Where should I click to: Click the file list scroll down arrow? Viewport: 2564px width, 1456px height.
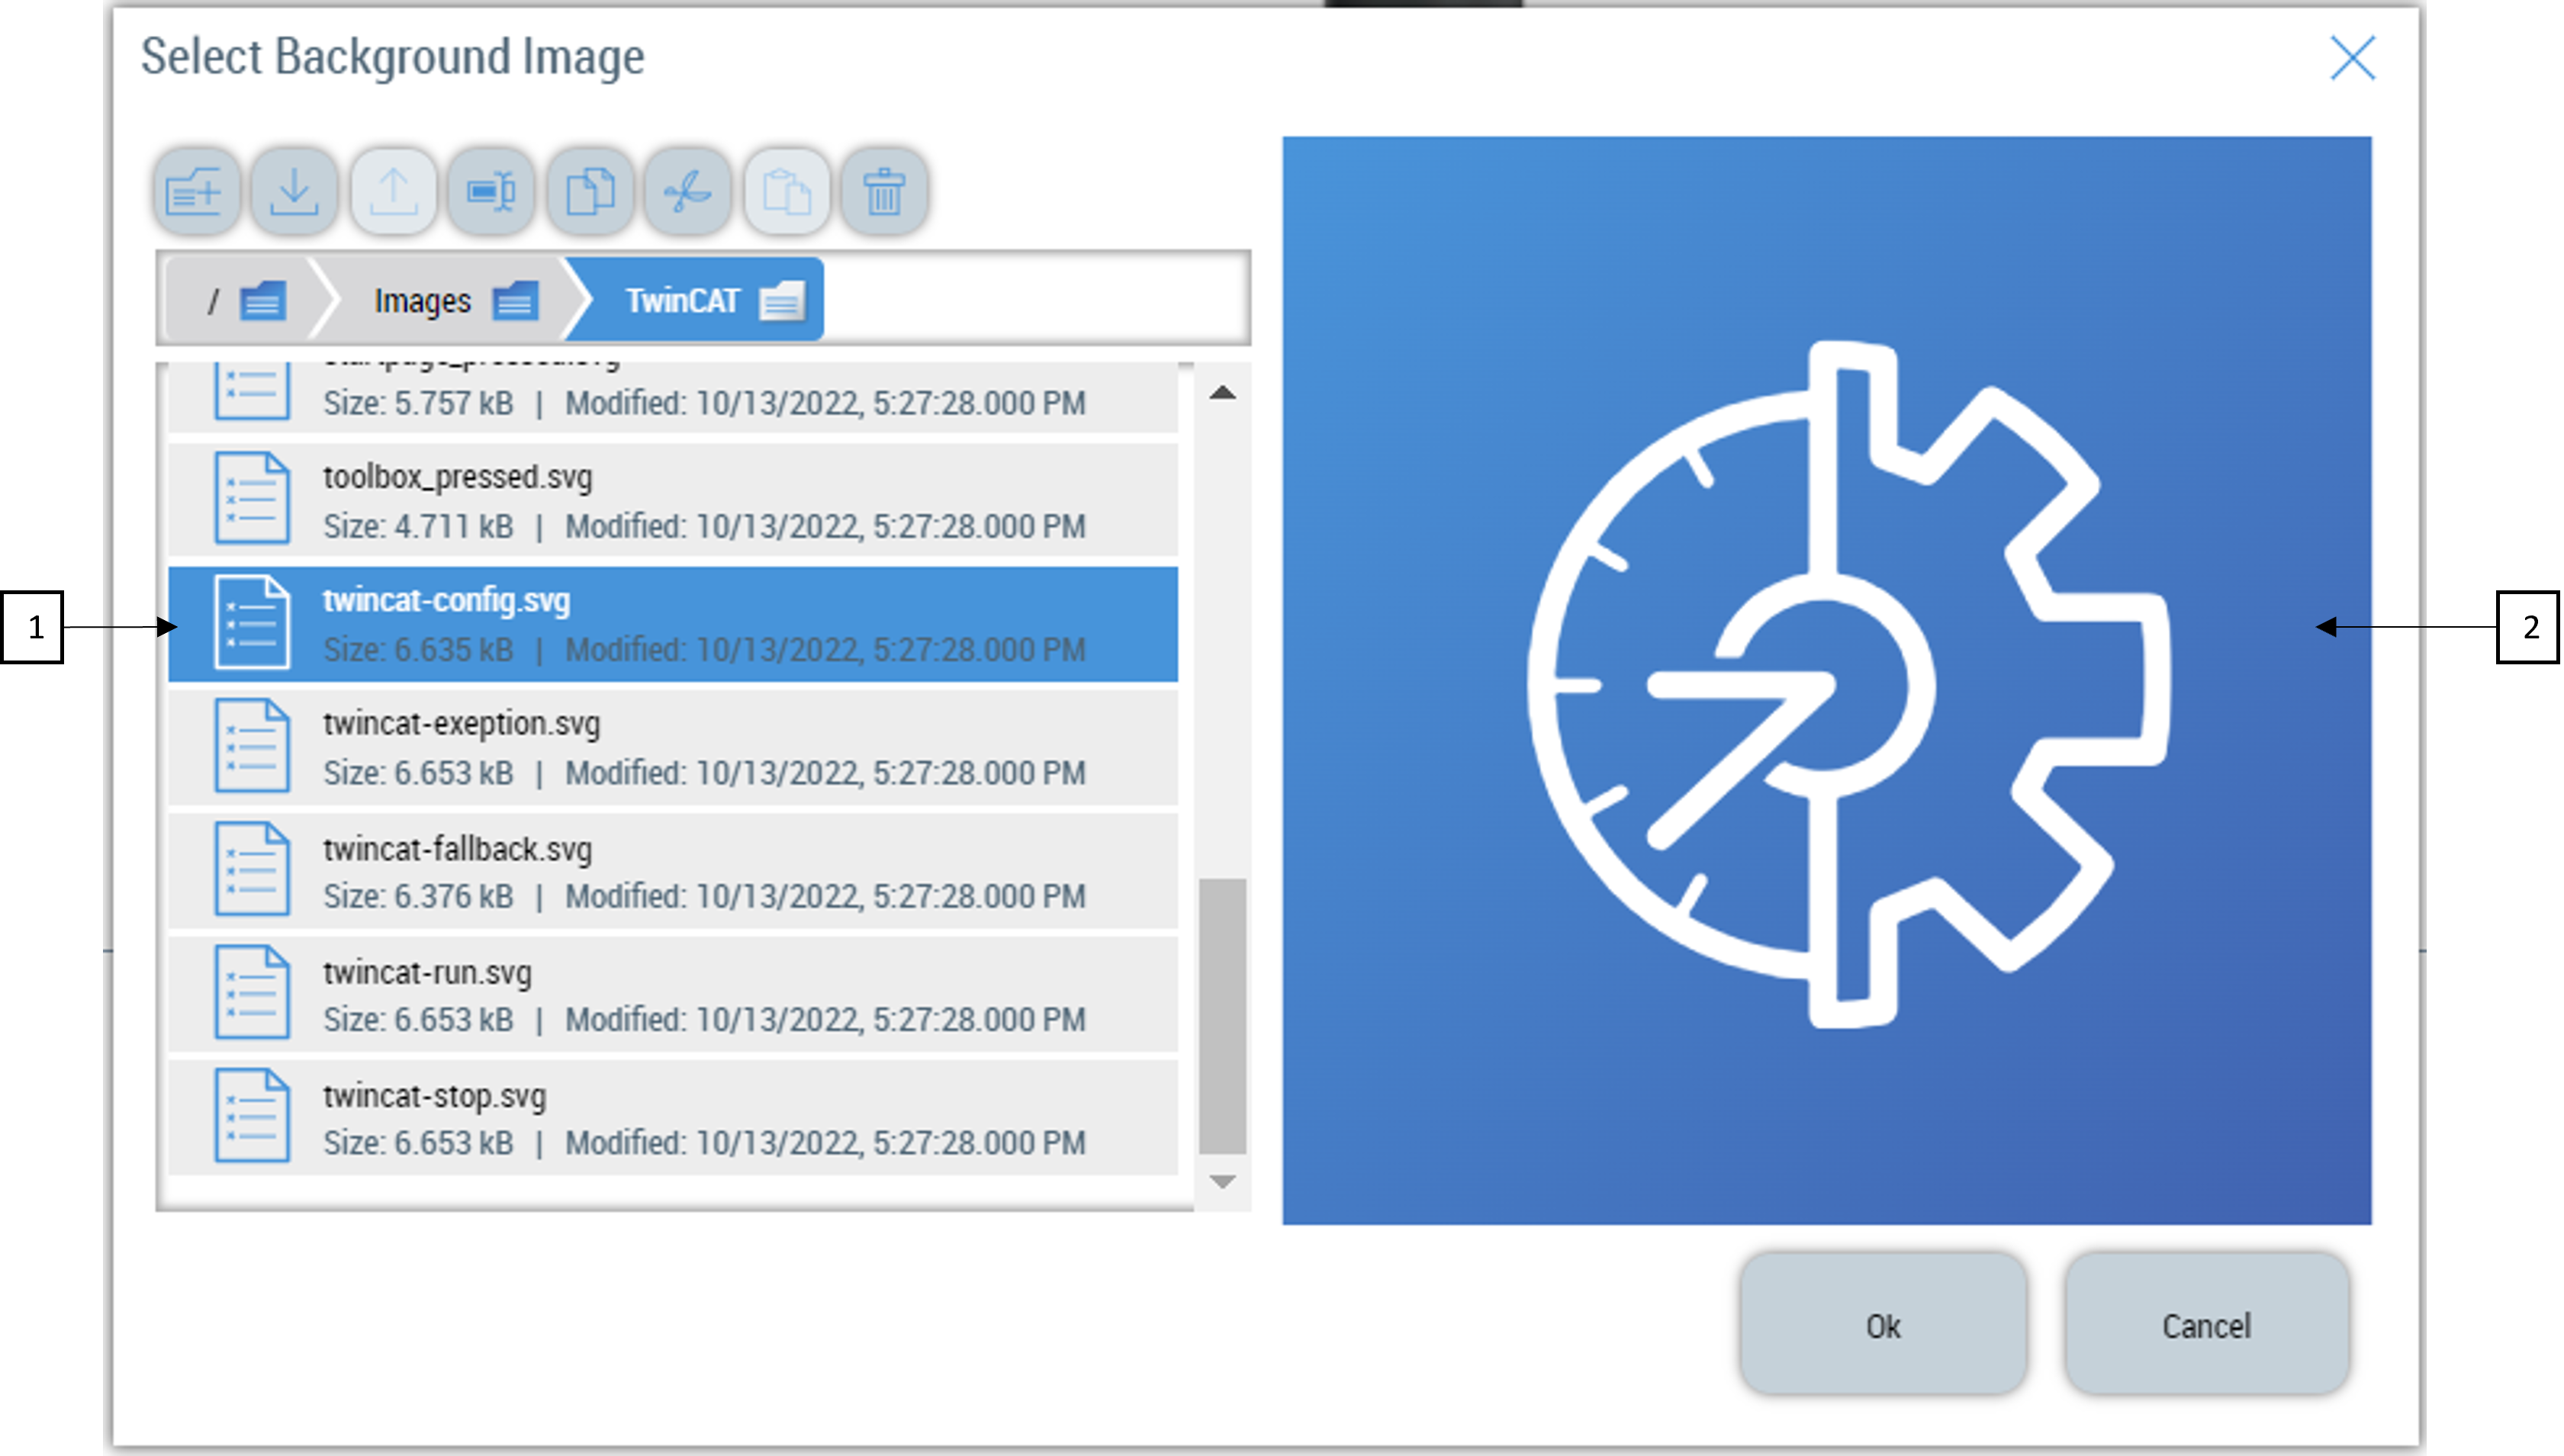(x=1222, y=1182)
